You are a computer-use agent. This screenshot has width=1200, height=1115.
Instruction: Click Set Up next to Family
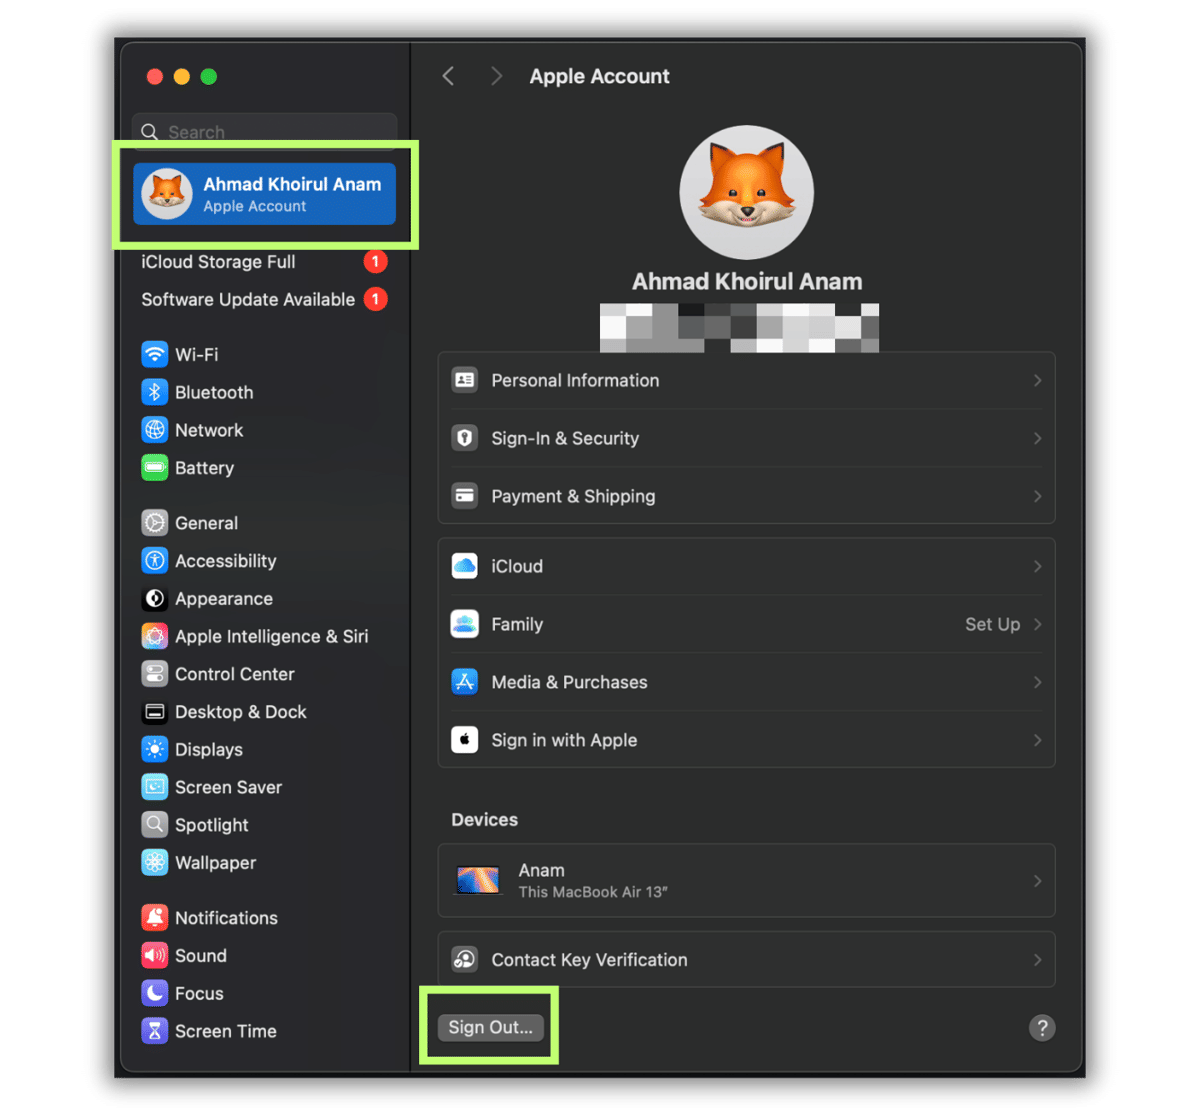click(992, 624)
